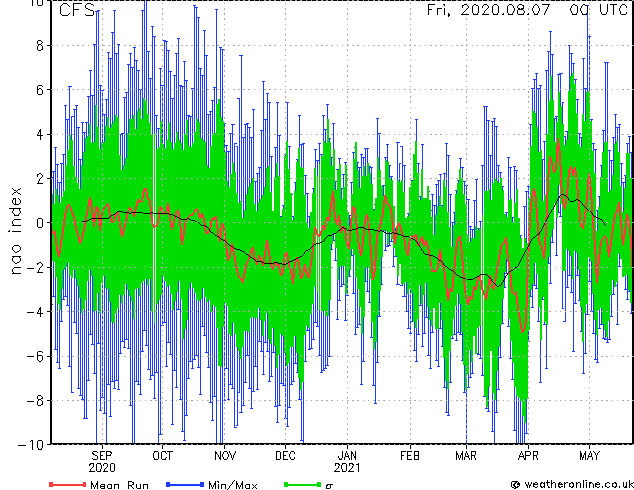Click the OCT axis label
Image resolution: width=634 pixels, height=490 pixels.
click(162, 456)
